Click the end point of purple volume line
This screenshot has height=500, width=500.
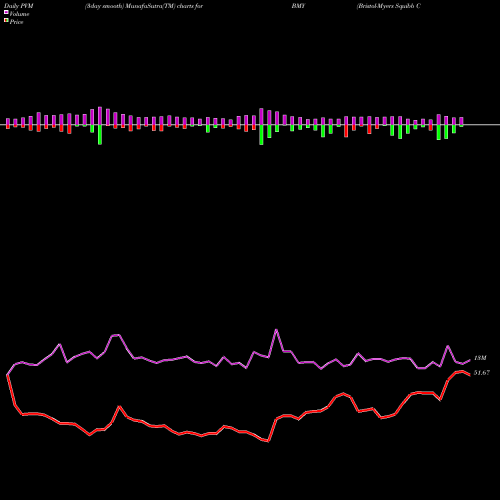point(470,360)
